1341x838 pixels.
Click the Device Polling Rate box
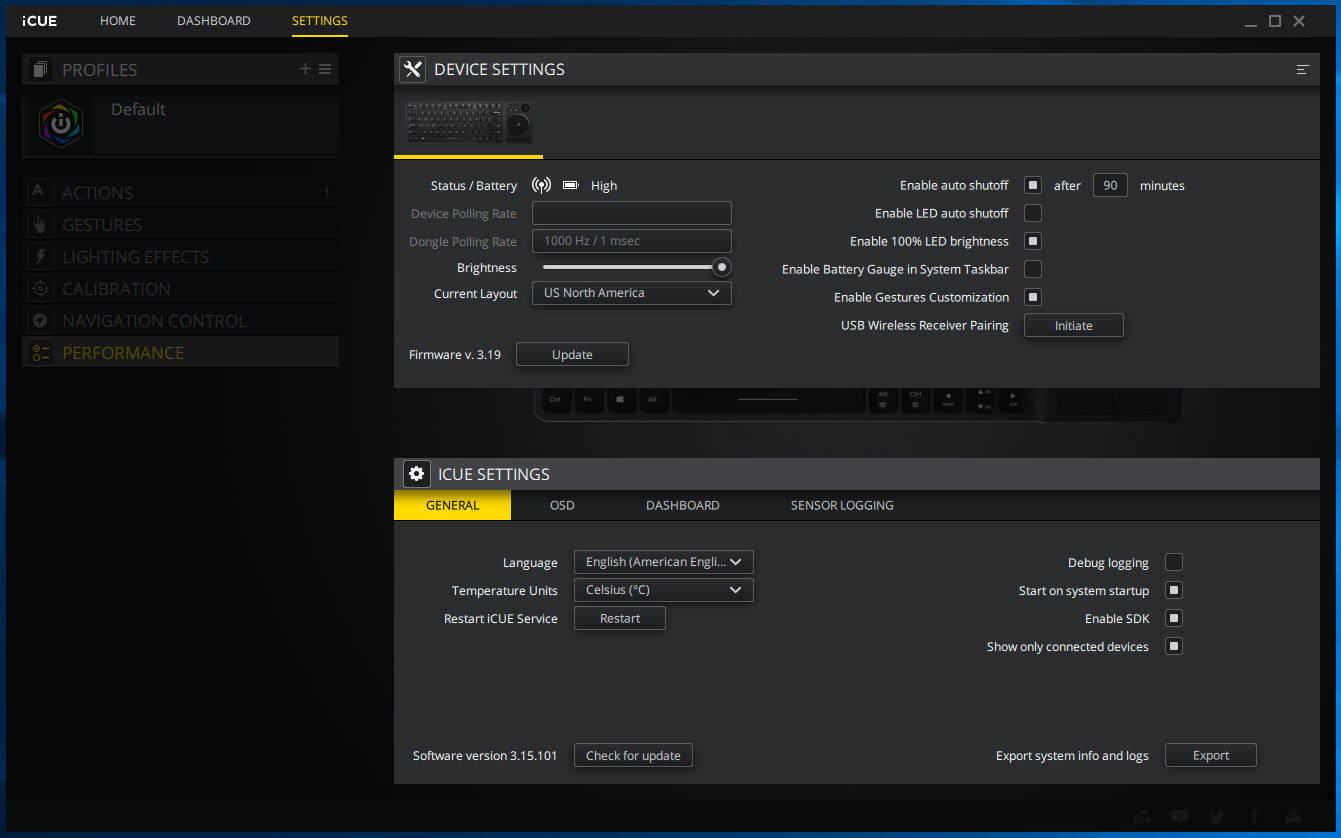632,213
